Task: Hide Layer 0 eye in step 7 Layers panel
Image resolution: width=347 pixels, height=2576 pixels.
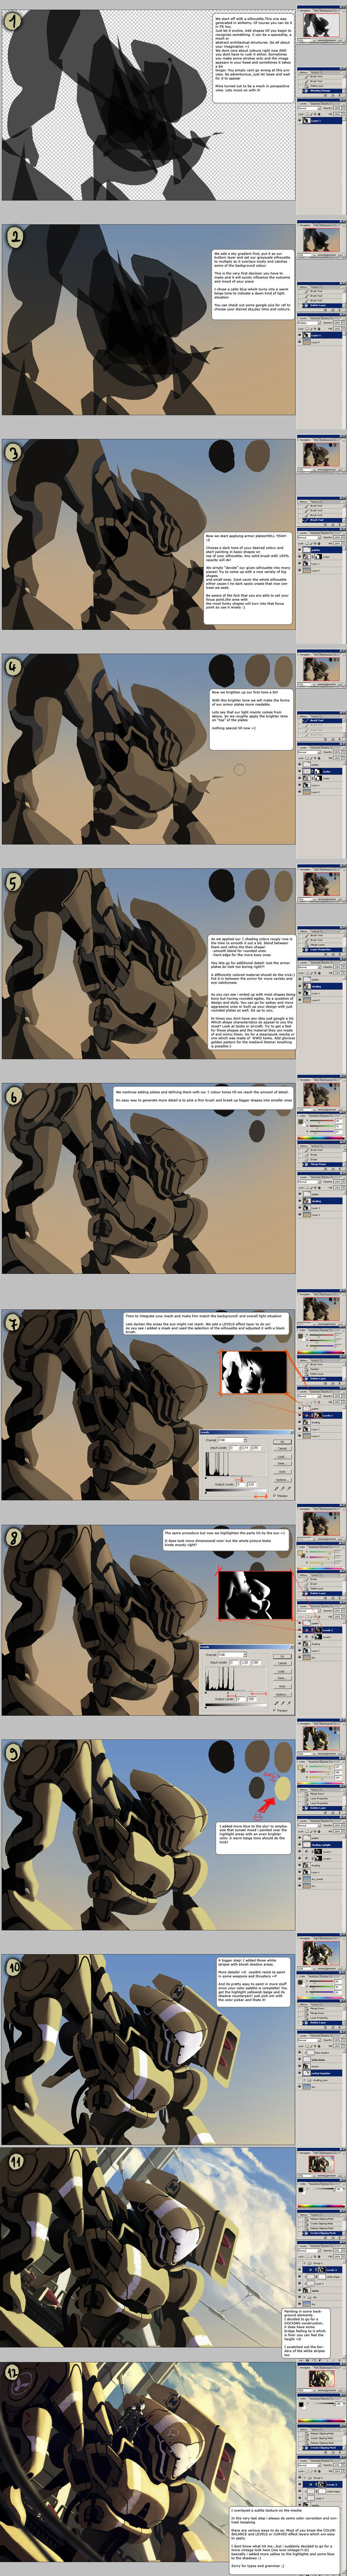Action: [300, 1436]
